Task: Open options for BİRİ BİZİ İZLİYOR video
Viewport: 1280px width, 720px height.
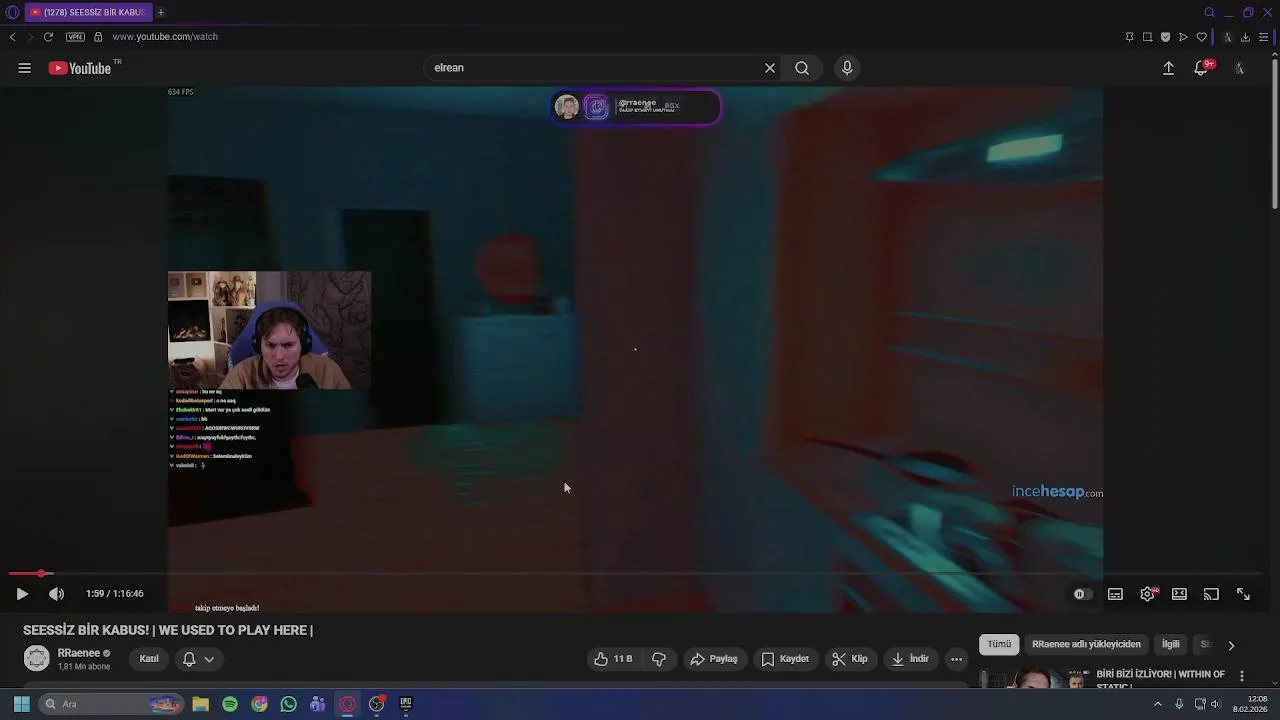Action: pyautogui.click(x=1242, y=677)
